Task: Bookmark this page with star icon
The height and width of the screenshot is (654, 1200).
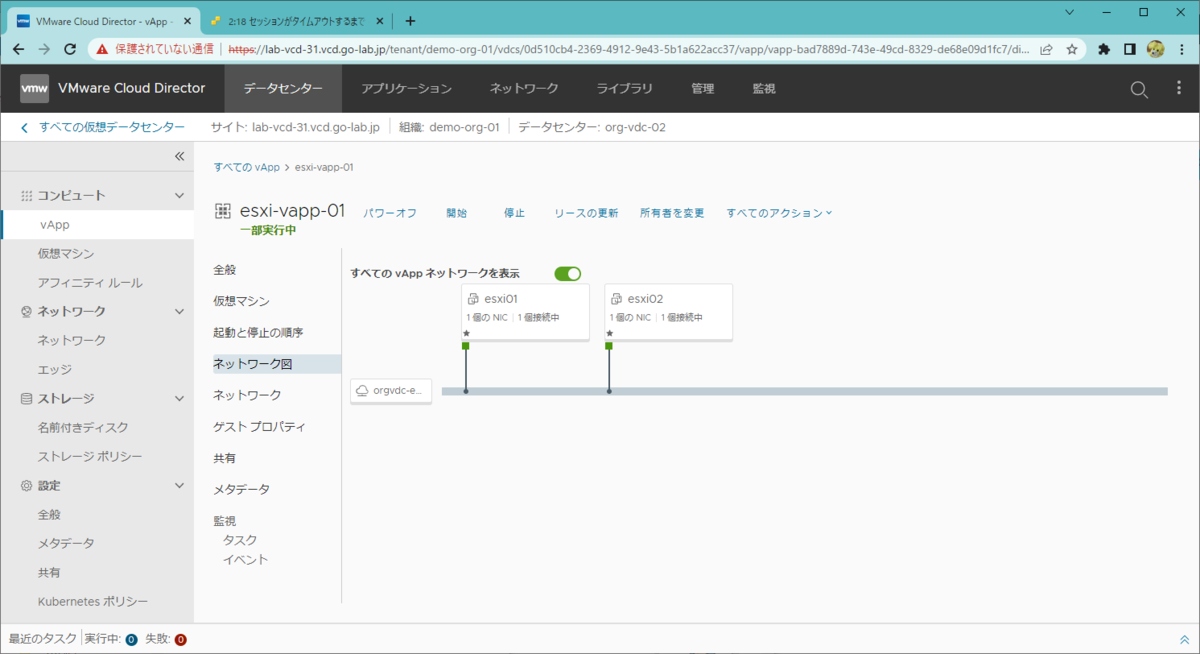Action: (x=1072, y=48)
